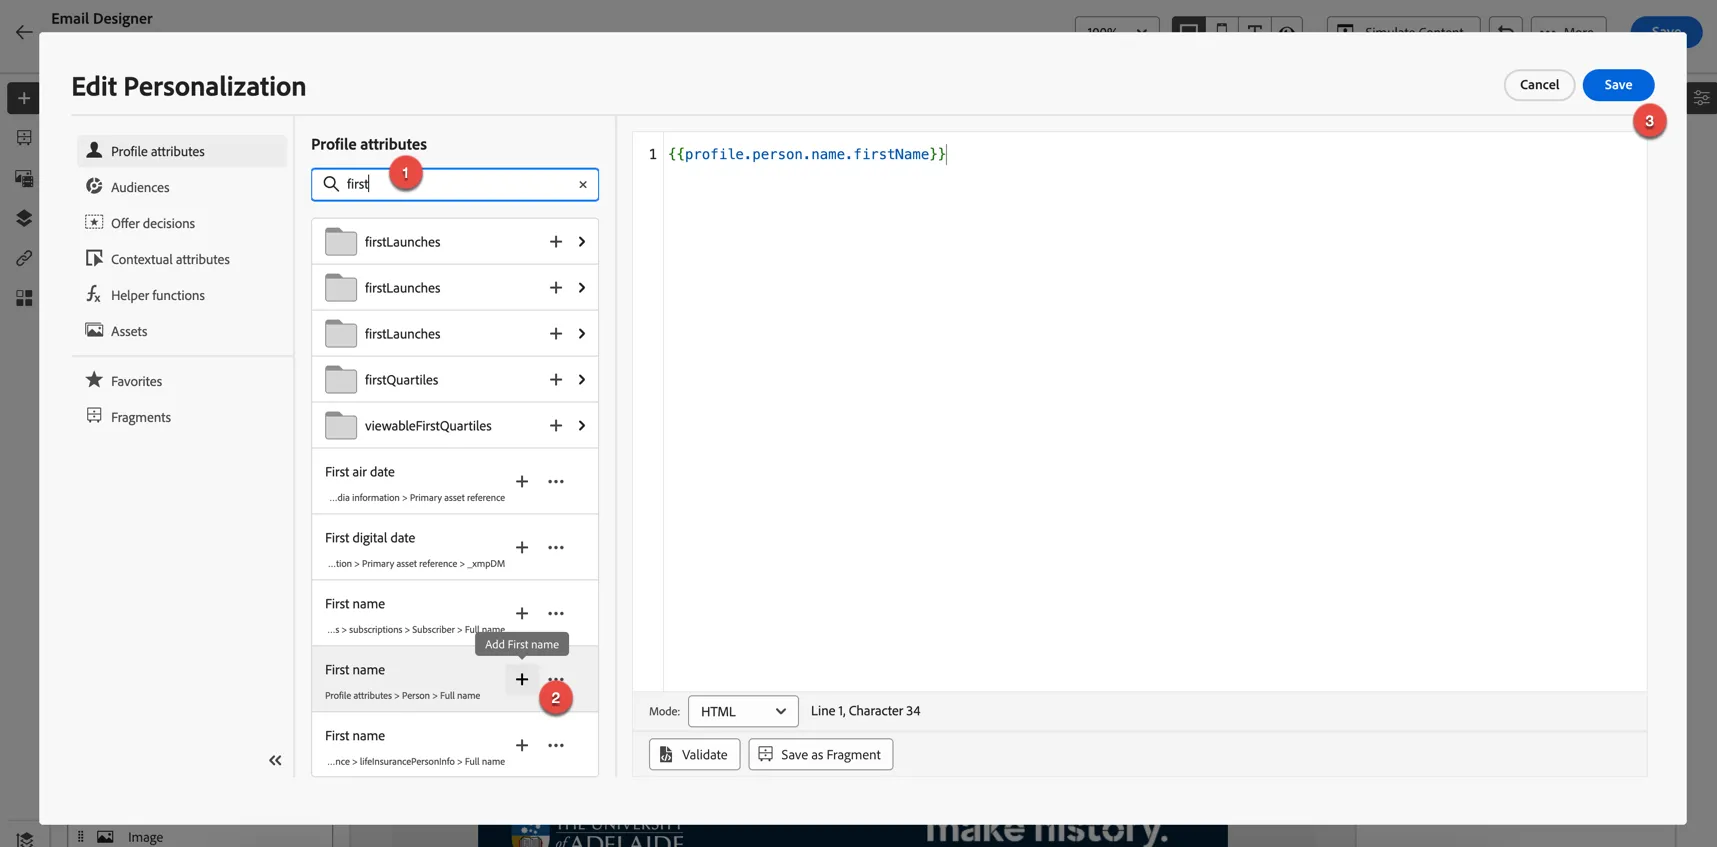Clear the search text with the x icon

tap(583, 184)
